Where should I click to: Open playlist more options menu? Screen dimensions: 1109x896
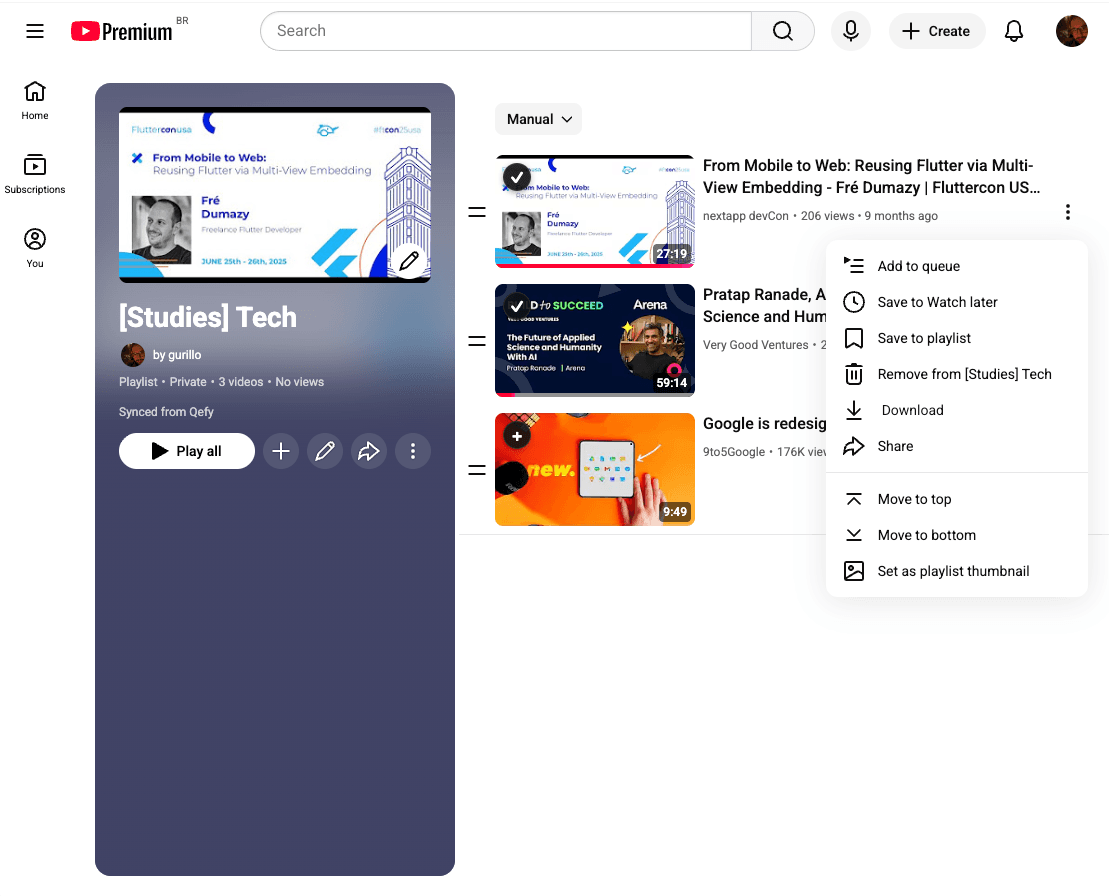[x=413, y=451]
